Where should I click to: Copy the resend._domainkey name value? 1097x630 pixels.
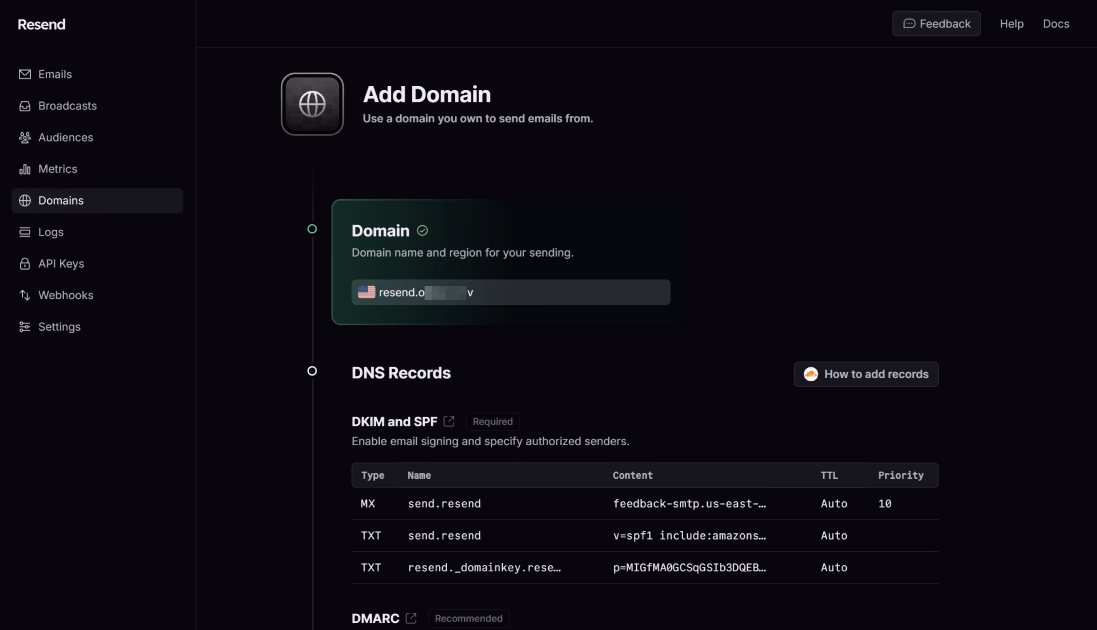(x=484, y=568)
